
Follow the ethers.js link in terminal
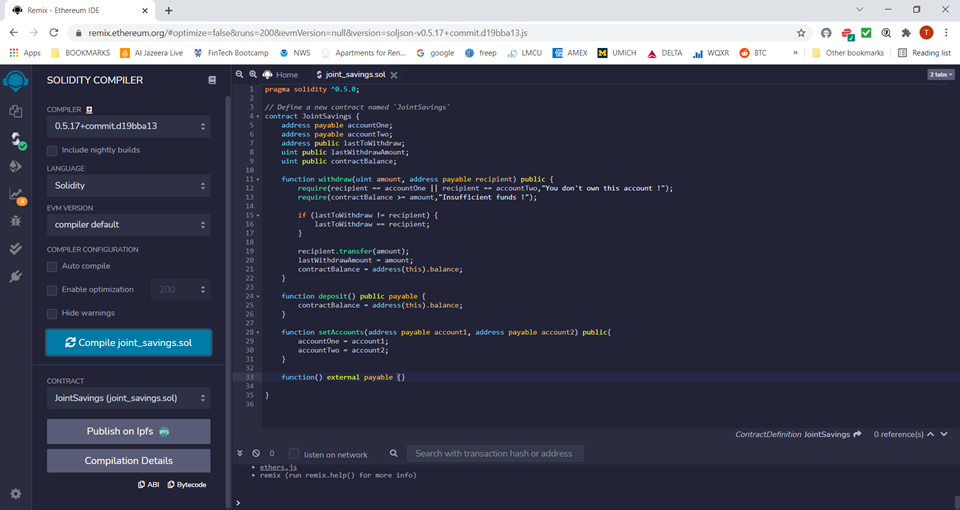(278, 467)
